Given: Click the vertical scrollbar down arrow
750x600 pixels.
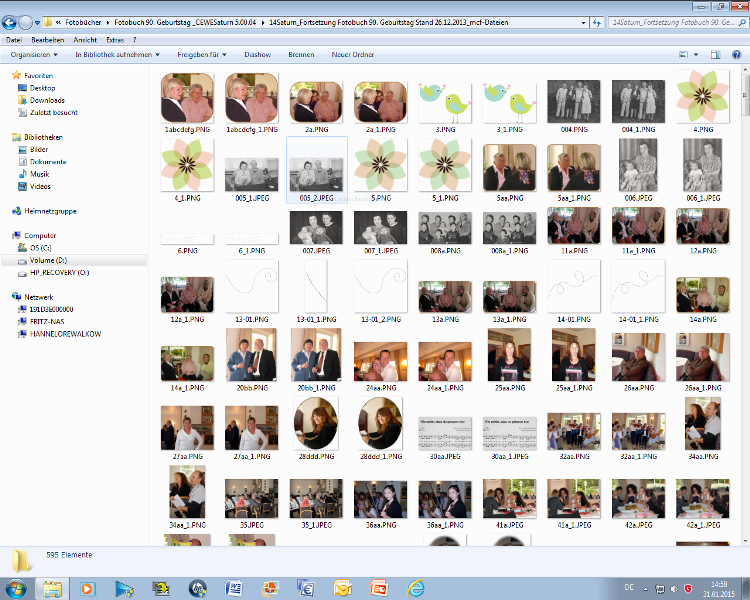Looking at the screenshot, I should pyautogui.click(x=746, y=542).
